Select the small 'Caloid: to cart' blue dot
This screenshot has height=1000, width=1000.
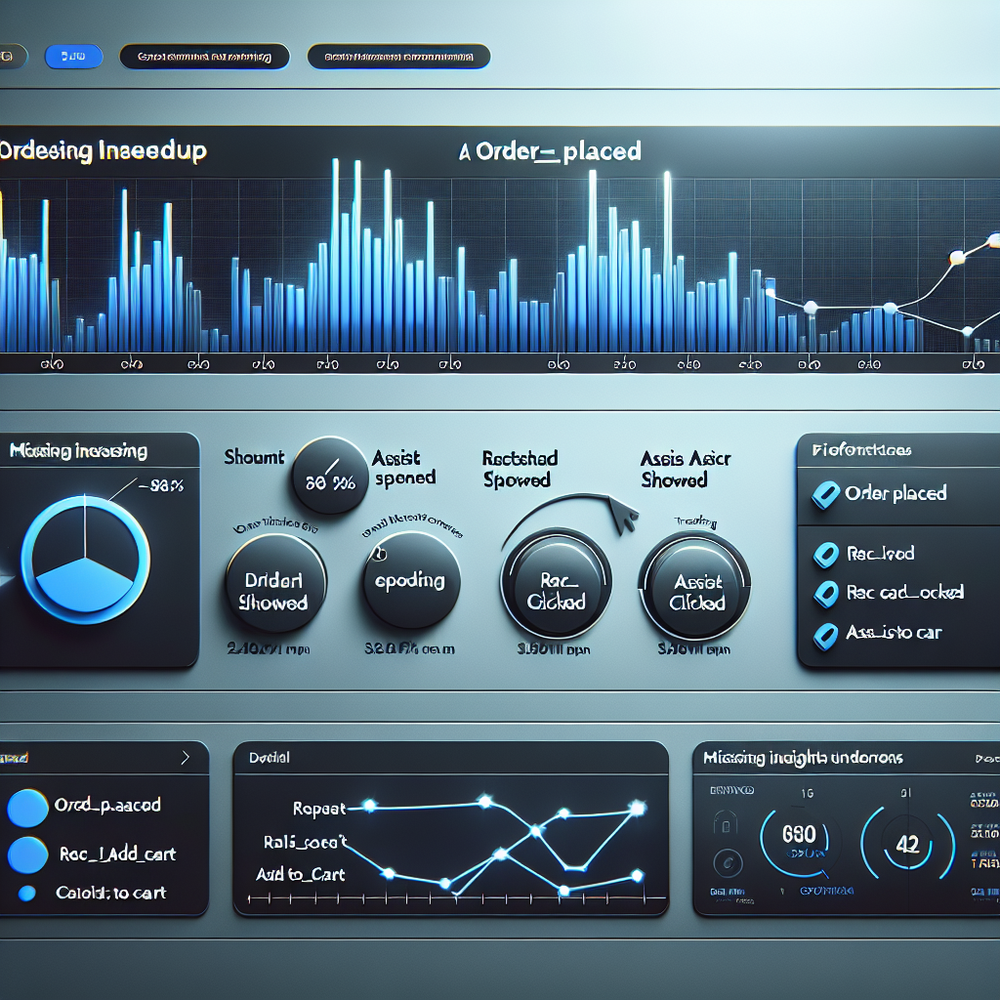(x=27, y=893)
